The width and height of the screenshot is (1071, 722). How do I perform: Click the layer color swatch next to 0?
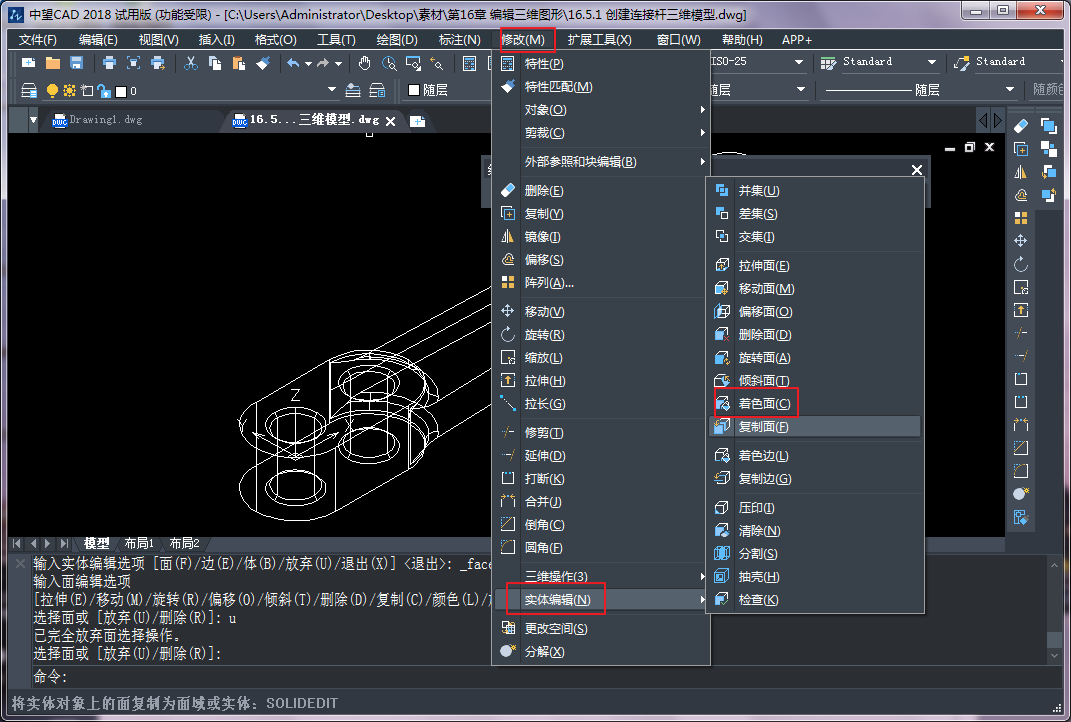click(122, 88)
